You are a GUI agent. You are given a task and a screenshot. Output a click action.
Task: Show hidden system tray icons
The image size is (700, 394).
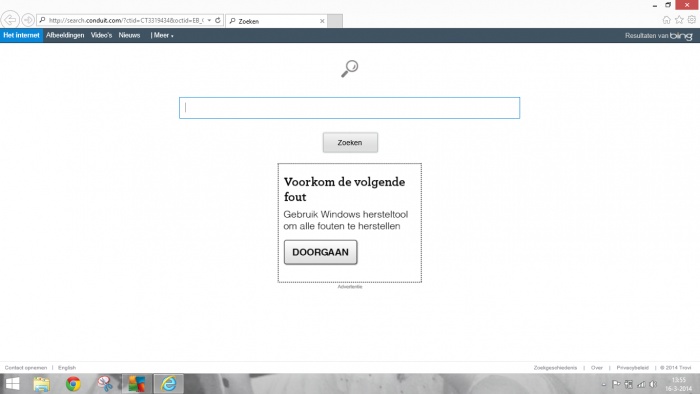pos(604,384)
